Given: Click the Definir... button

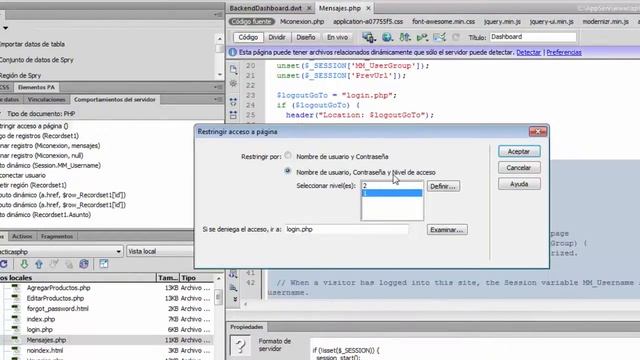Looking at the screenshot, I should [443, 186].
